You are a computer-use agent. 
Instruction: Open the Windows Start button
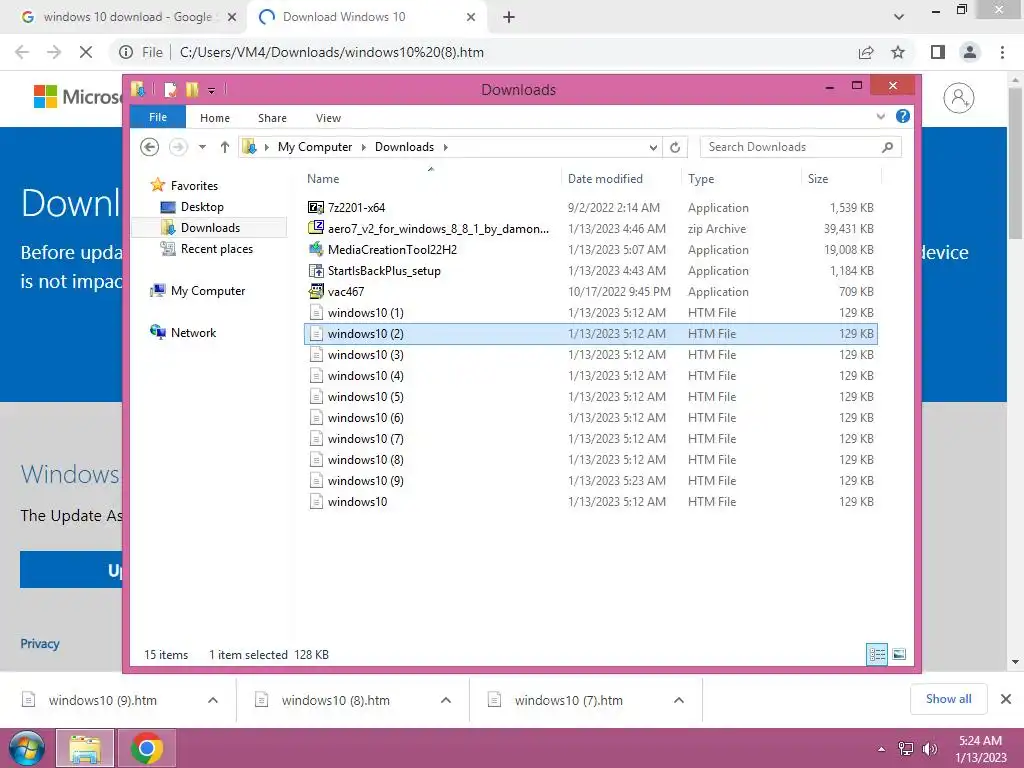point(26,748)
